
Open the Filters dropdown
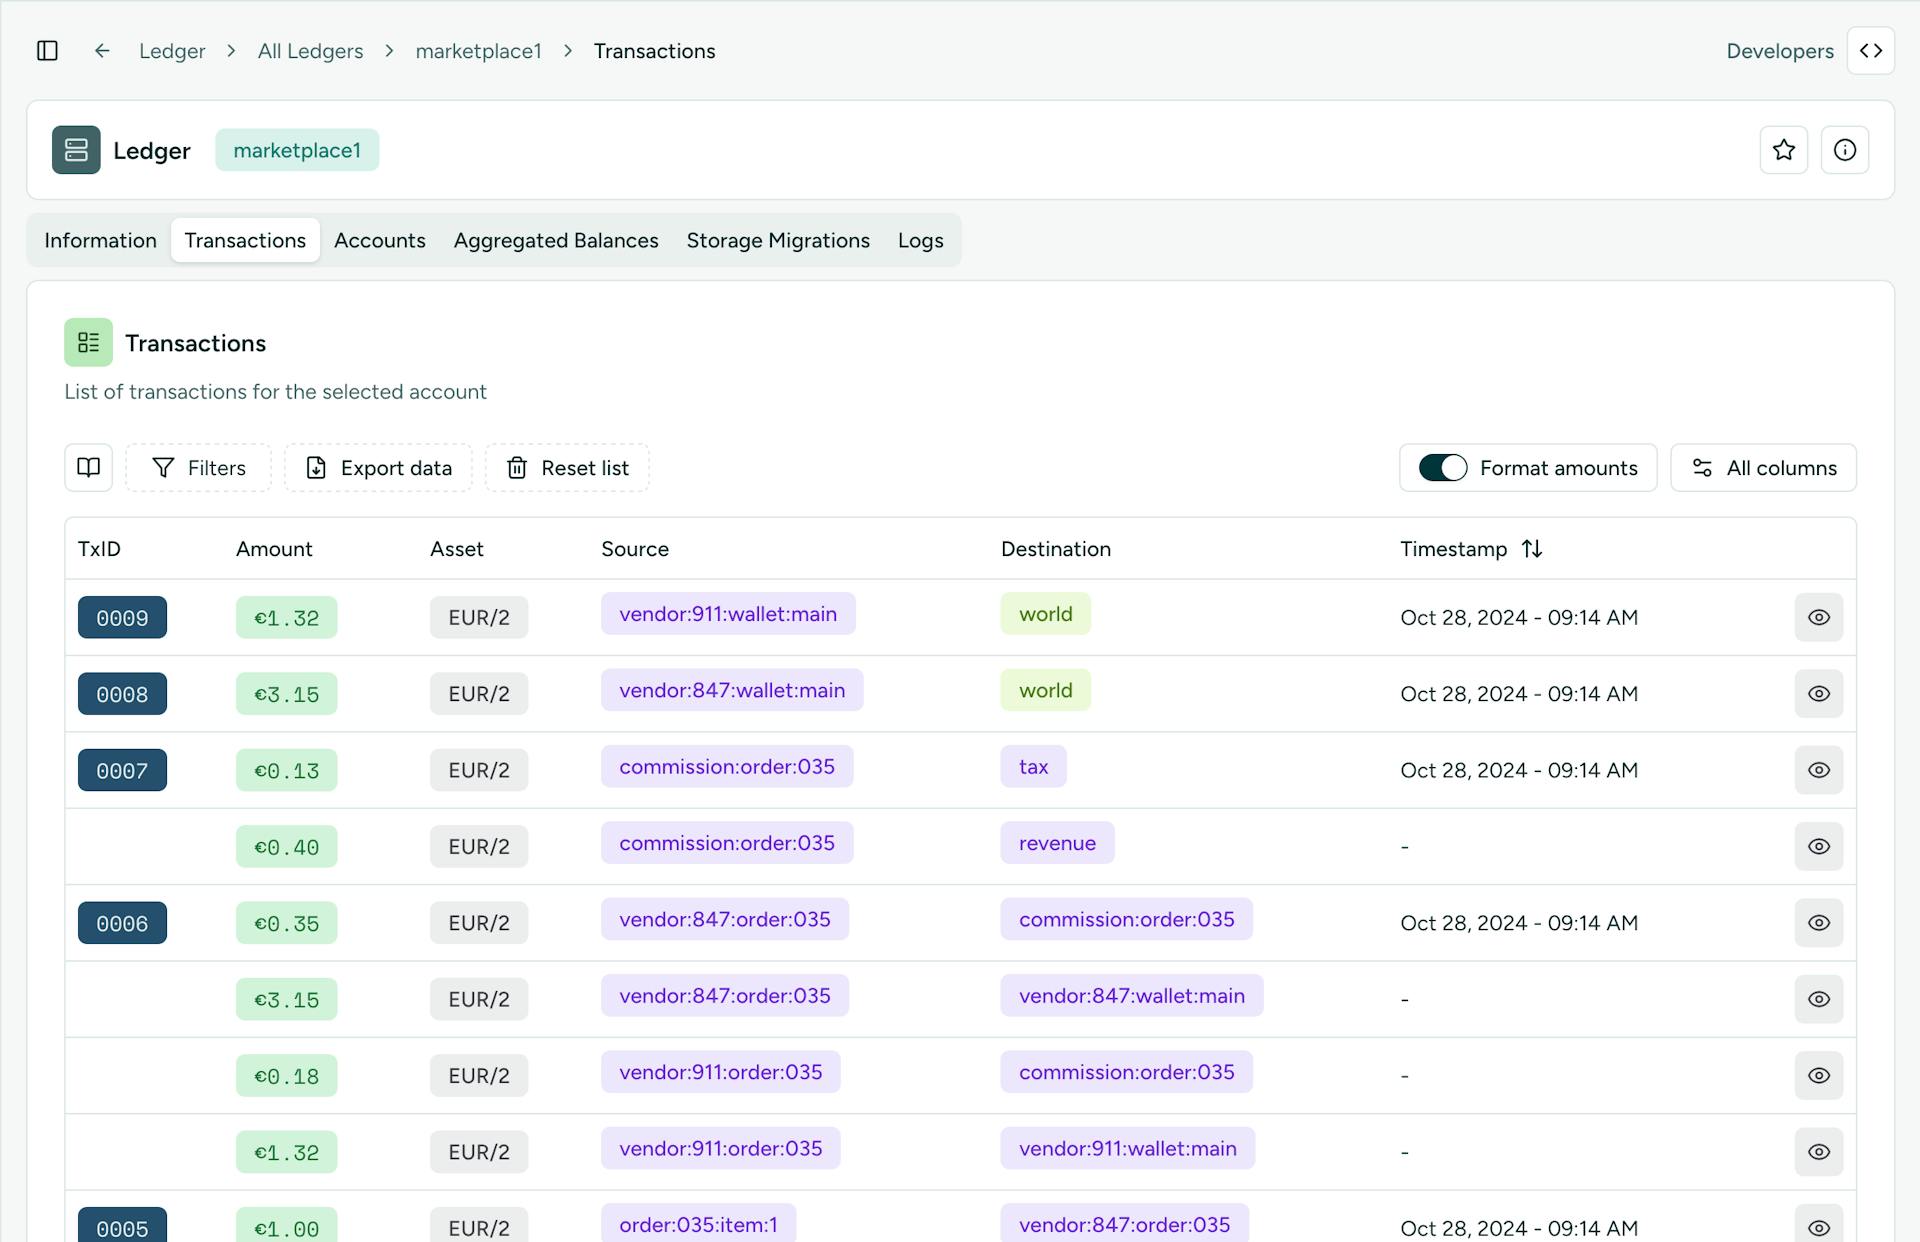click(x=198, y=468)
